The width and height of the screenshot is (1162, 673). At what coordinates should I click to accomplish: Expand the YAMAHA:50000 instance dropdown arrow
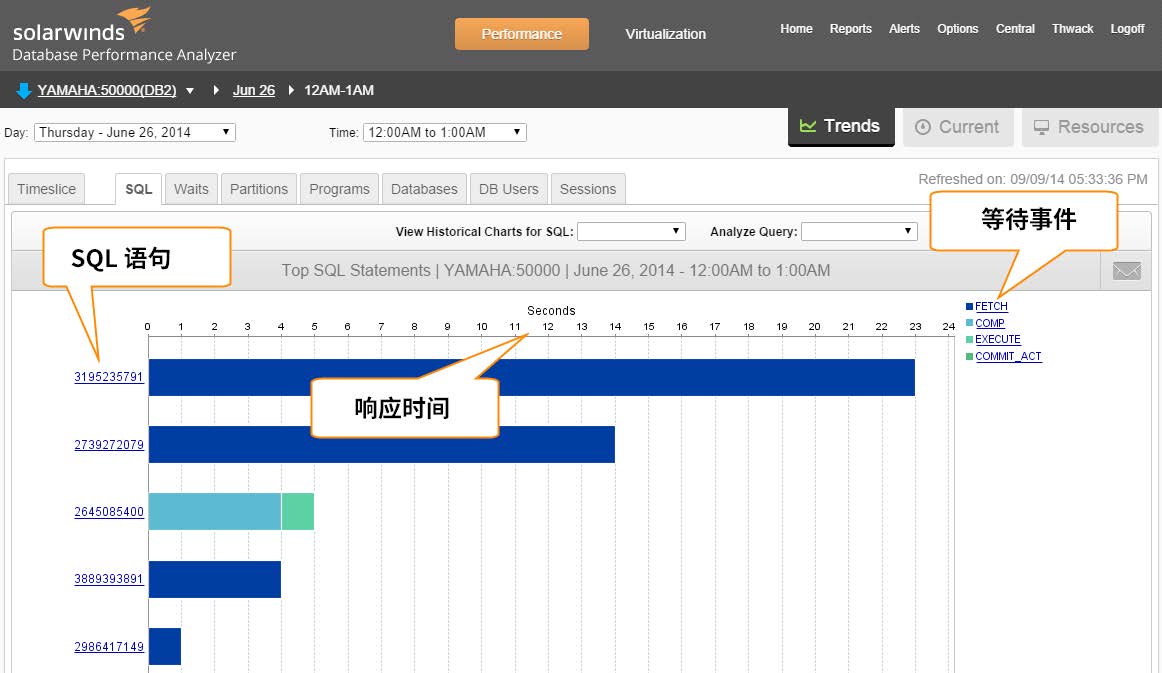click(x=190, y=91)
